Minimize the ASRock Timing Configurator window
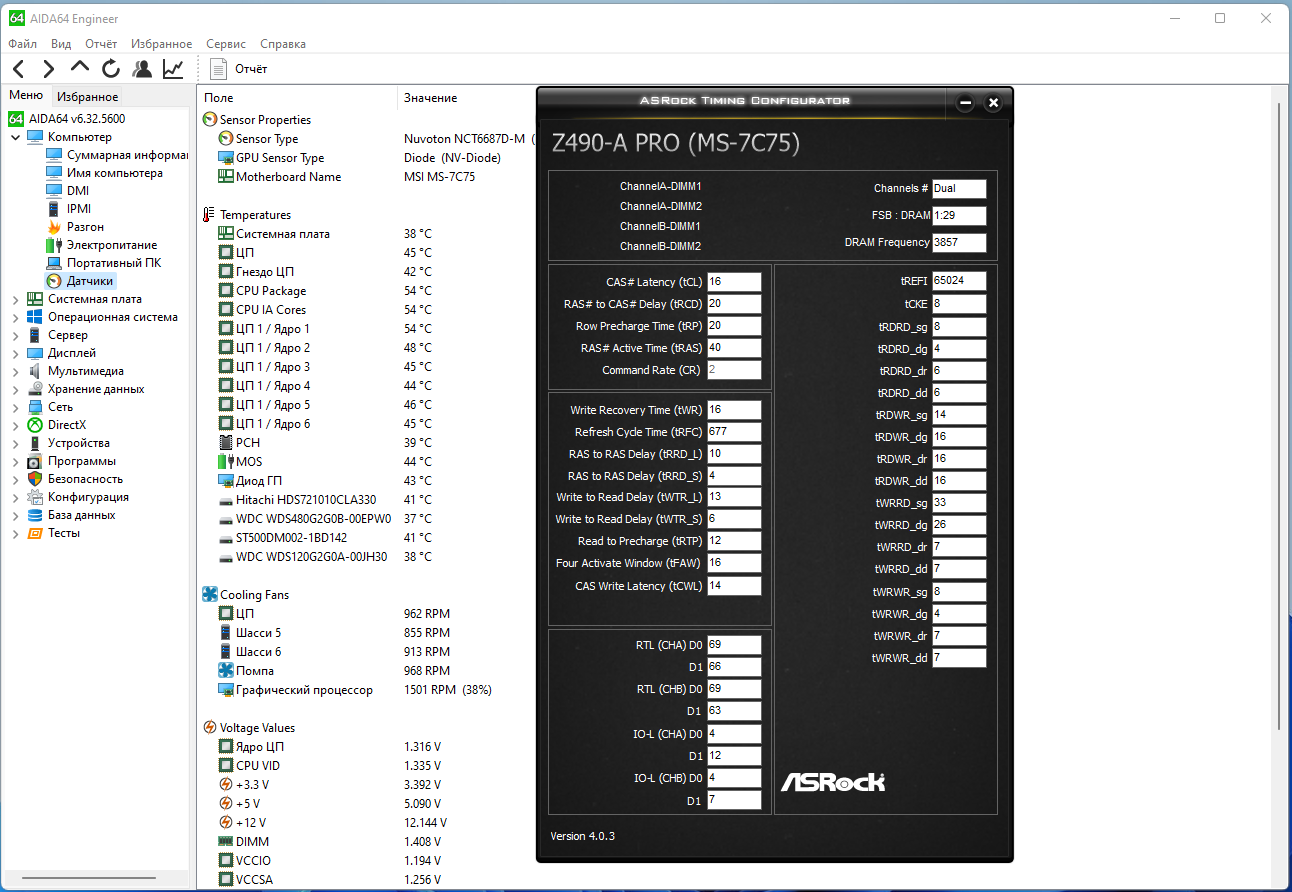1292x892 pixels. pos(965,102)
